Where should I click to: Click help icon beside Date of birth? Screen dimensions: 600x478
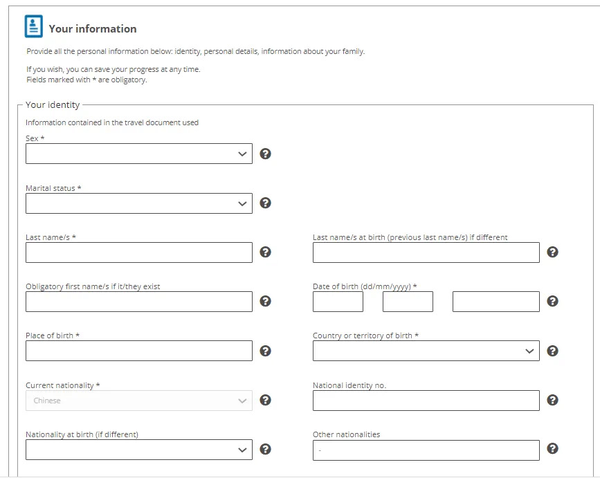pyautogui.click(x=553, y=301)
